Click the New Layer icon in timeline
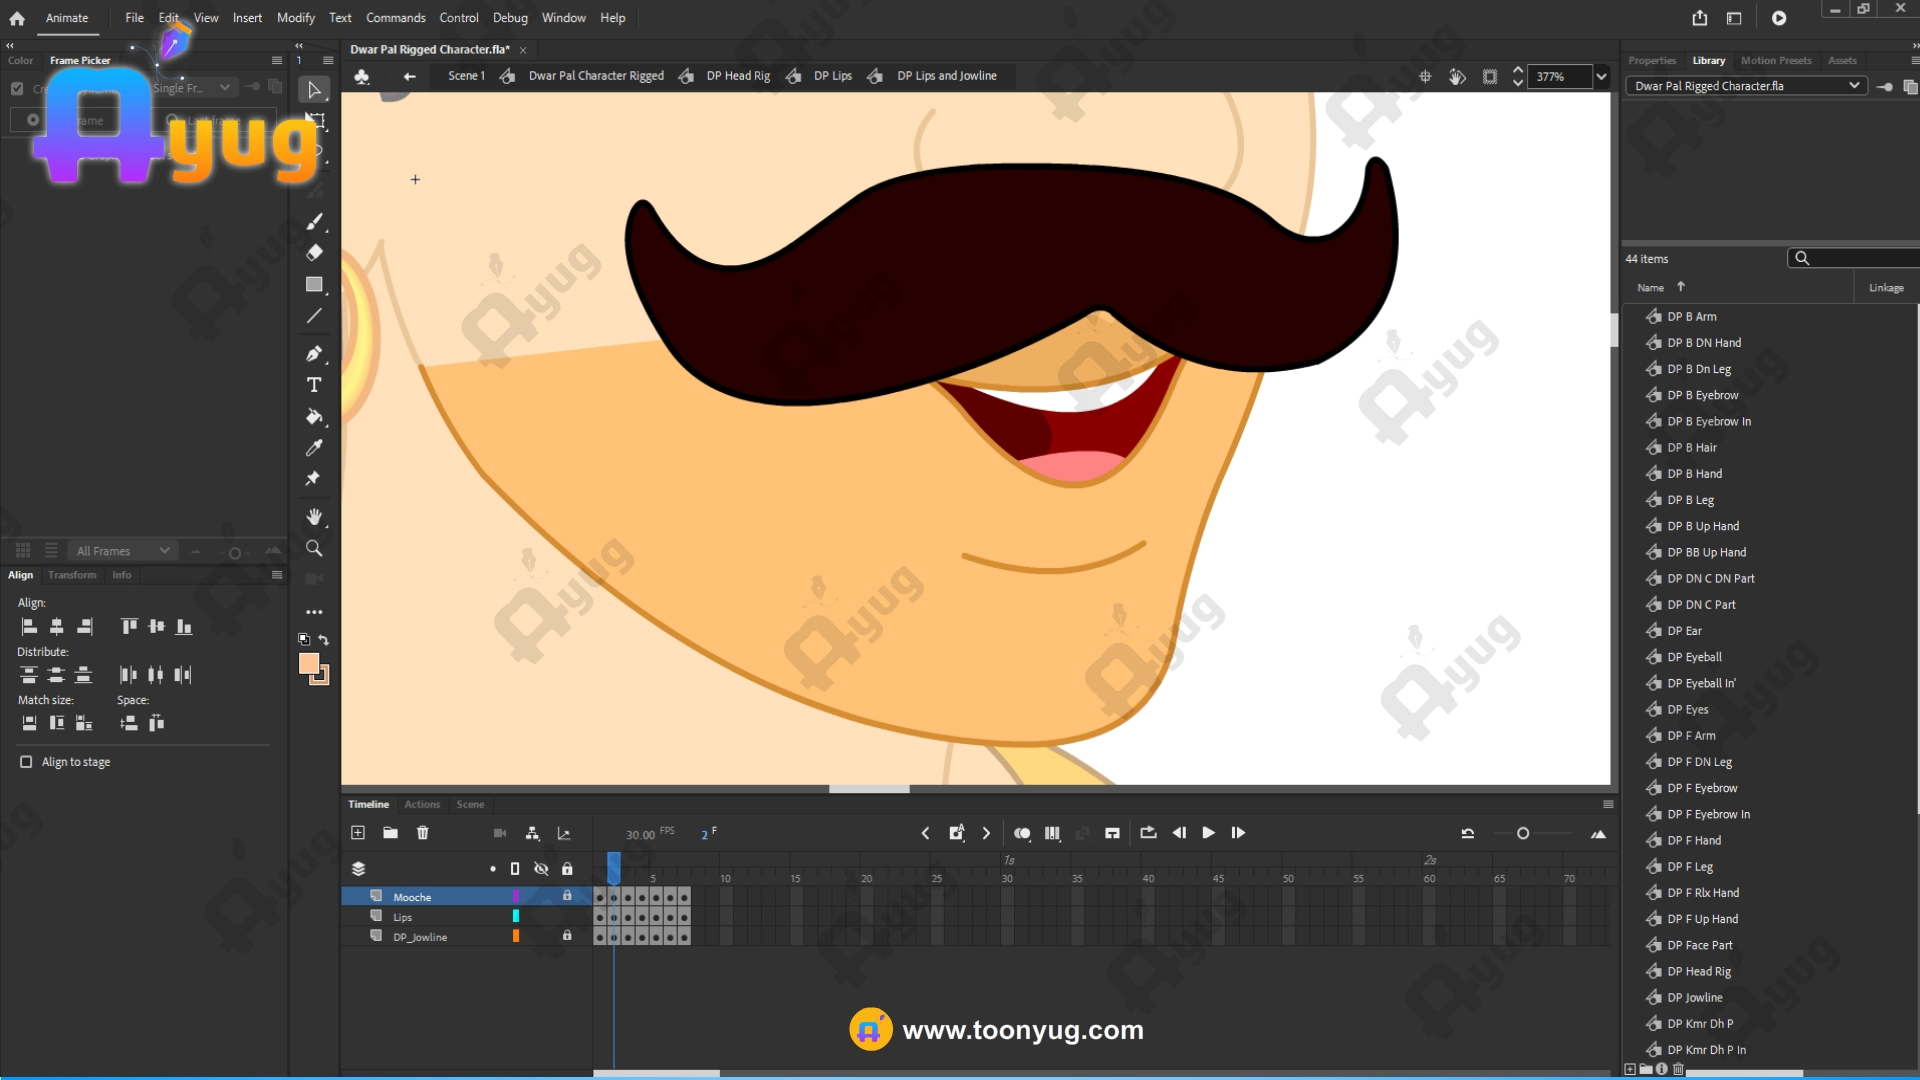Viewport: 1920px width, 1080px height. [358, 833]
